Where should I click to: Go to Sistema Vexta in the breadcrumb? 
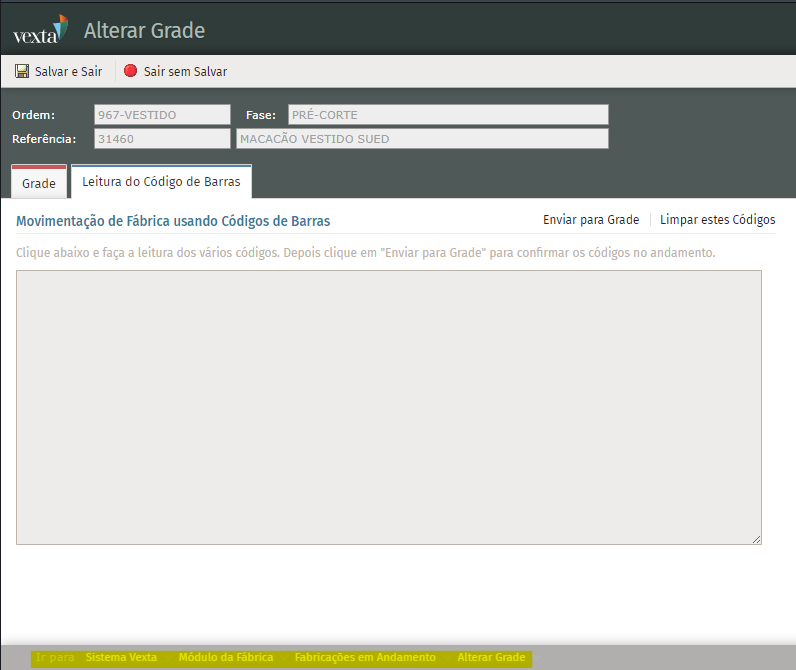click(121, 658)
